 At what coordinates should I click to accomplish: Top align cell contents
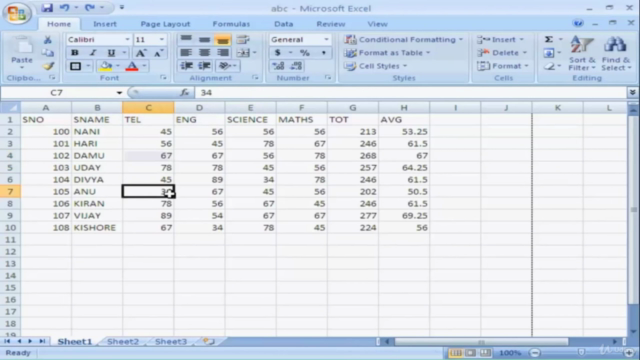[x=186, y=39]
